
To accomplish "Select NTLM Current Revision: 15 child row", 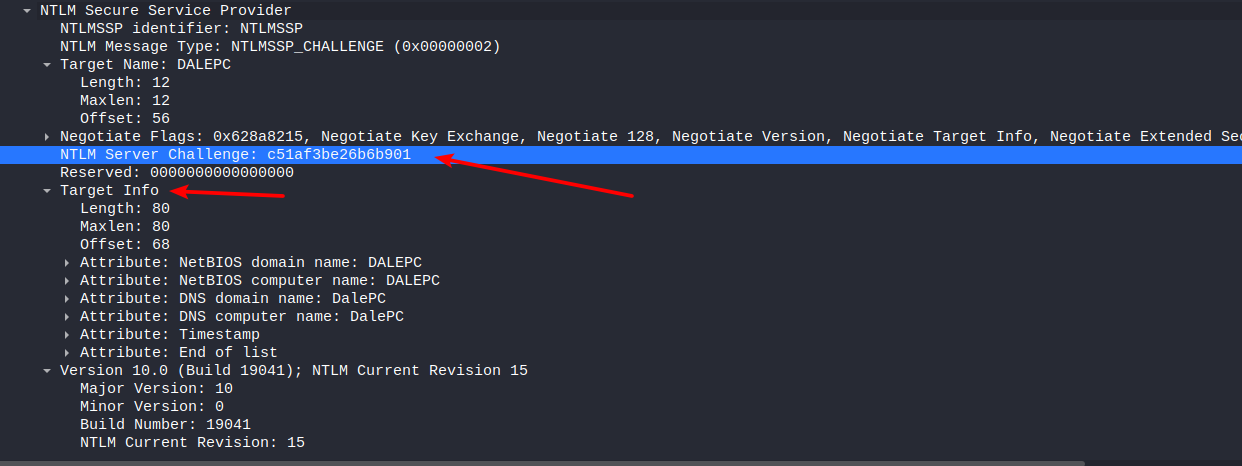I will click(x=192, y=443).
